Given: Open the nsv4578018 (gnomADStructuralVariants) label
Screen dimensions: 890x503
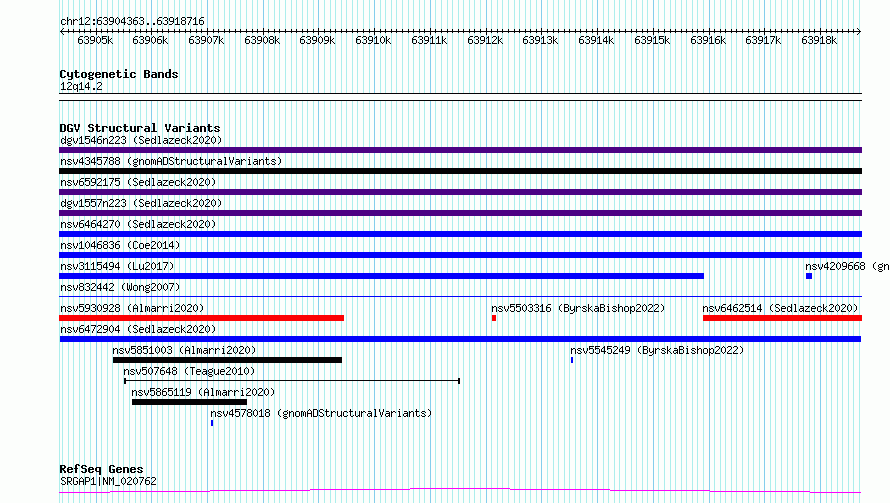Looking at the screenshot, I should (321, 413).
